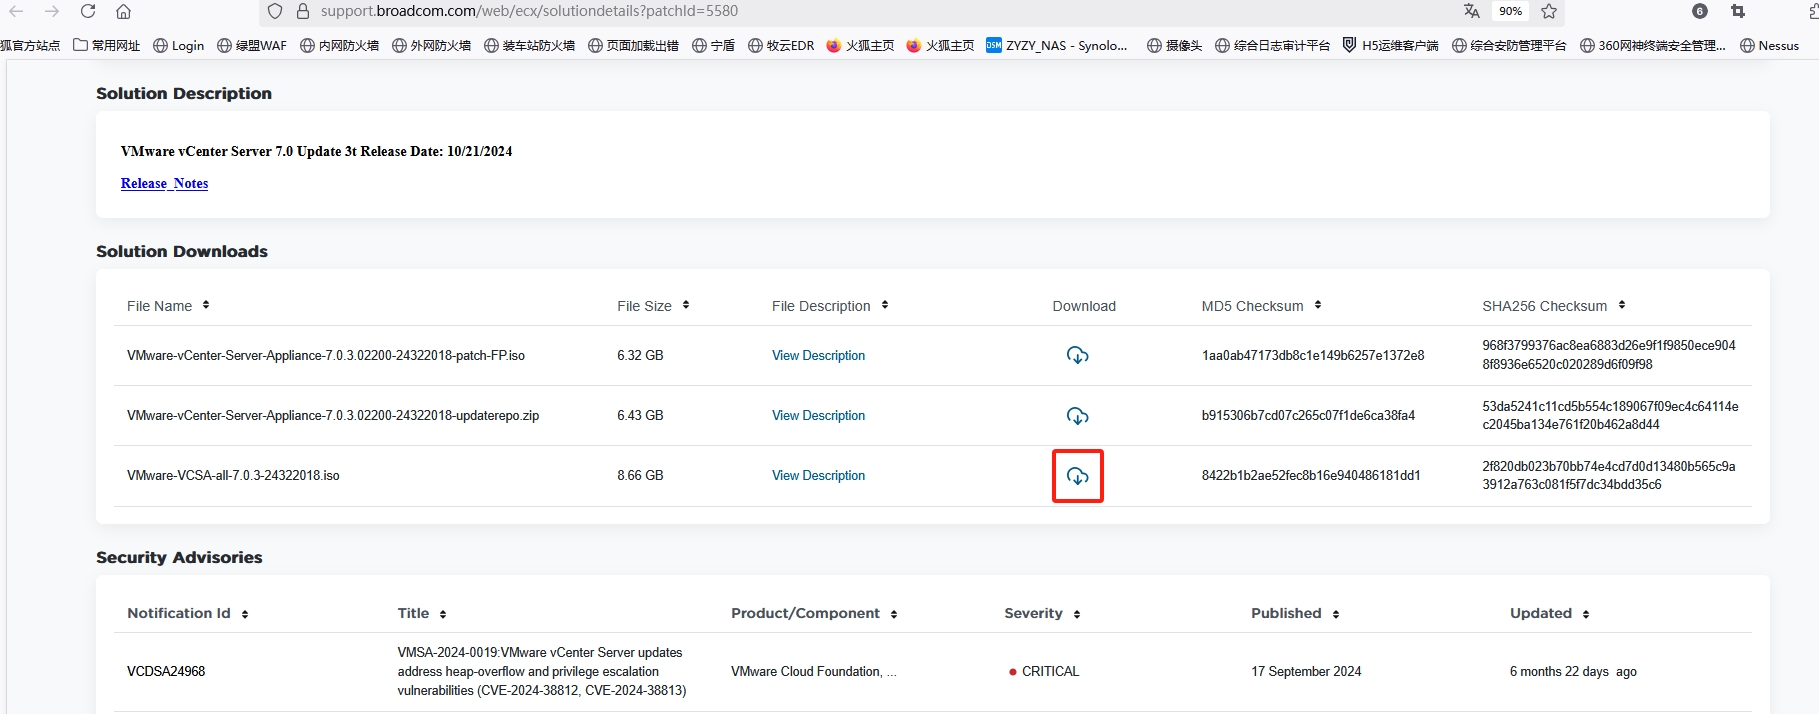The width and height of the screenshot is (1819, 714).
Task: Select notification id VCDSA24968
Action: [166, 671]
